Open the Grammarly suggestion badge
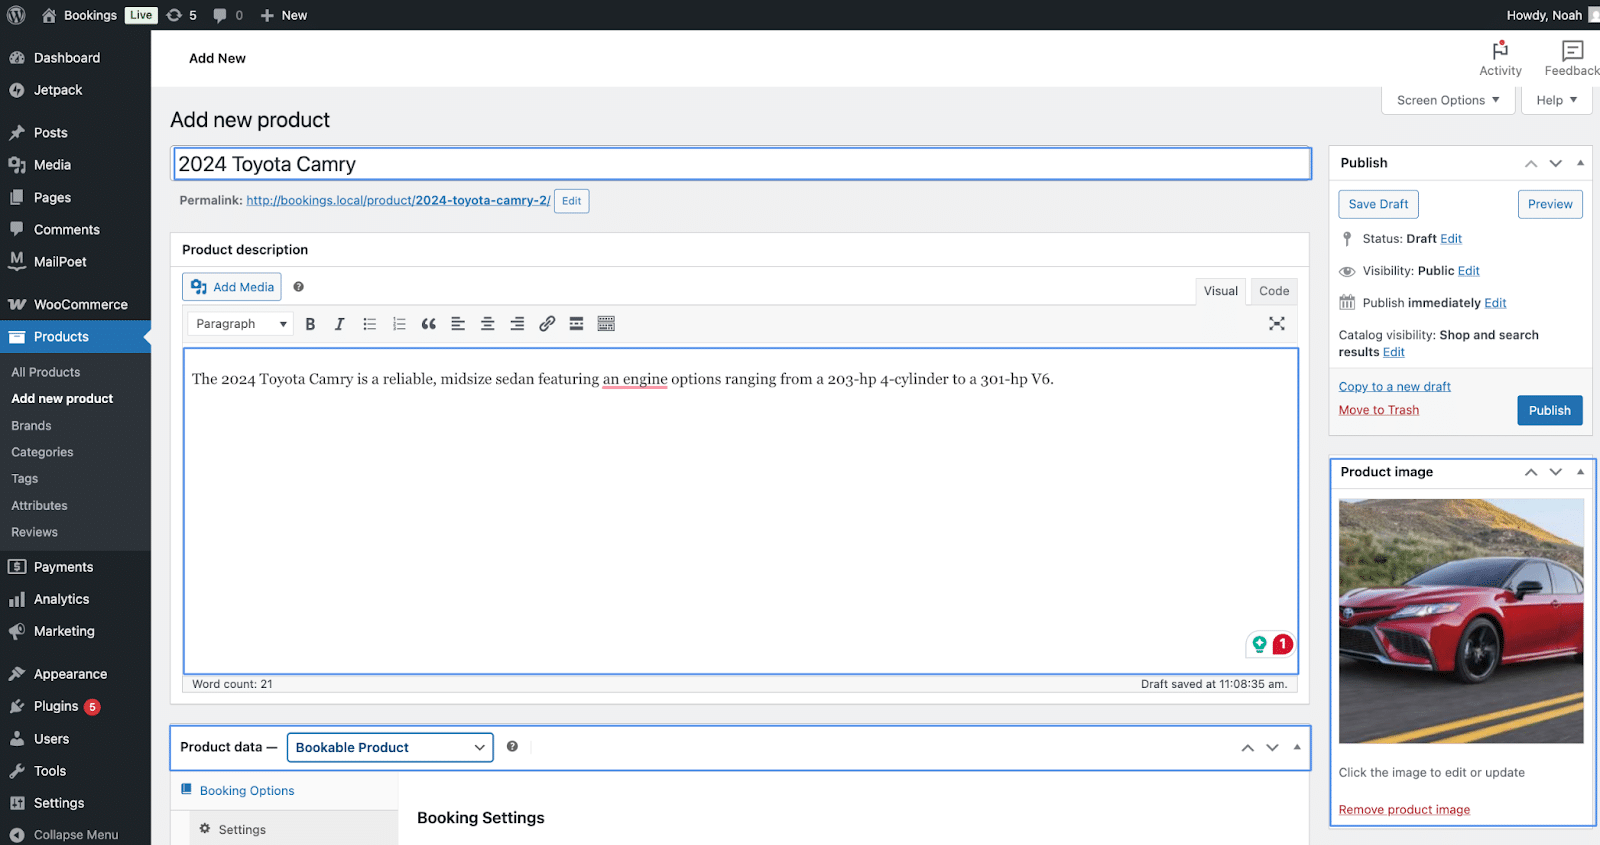Screen dimensions: 1600x845 (x=1282, y=644)
